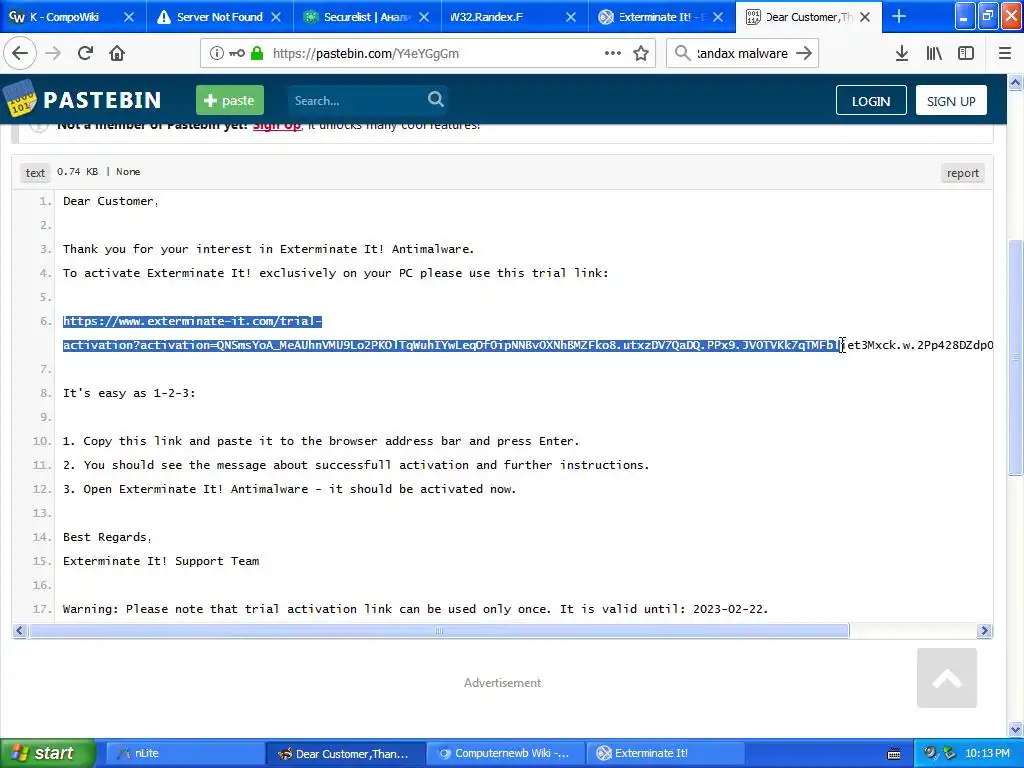Image resolution: width=1024 pixels, height=768 pixels.
Task: Close the Server Not Found tab
Action: [276, 17]
